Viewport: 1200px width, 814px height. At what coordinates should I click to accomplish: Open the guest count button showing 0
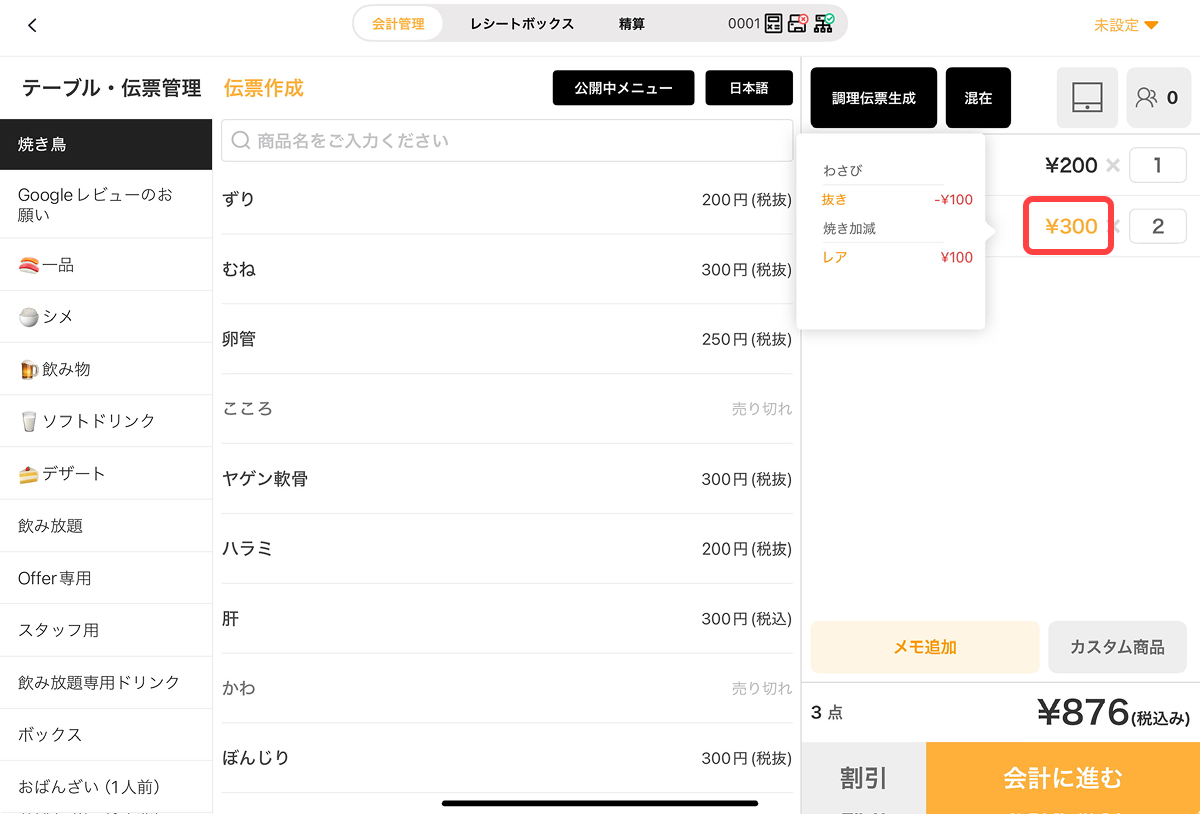point(1159,98)
